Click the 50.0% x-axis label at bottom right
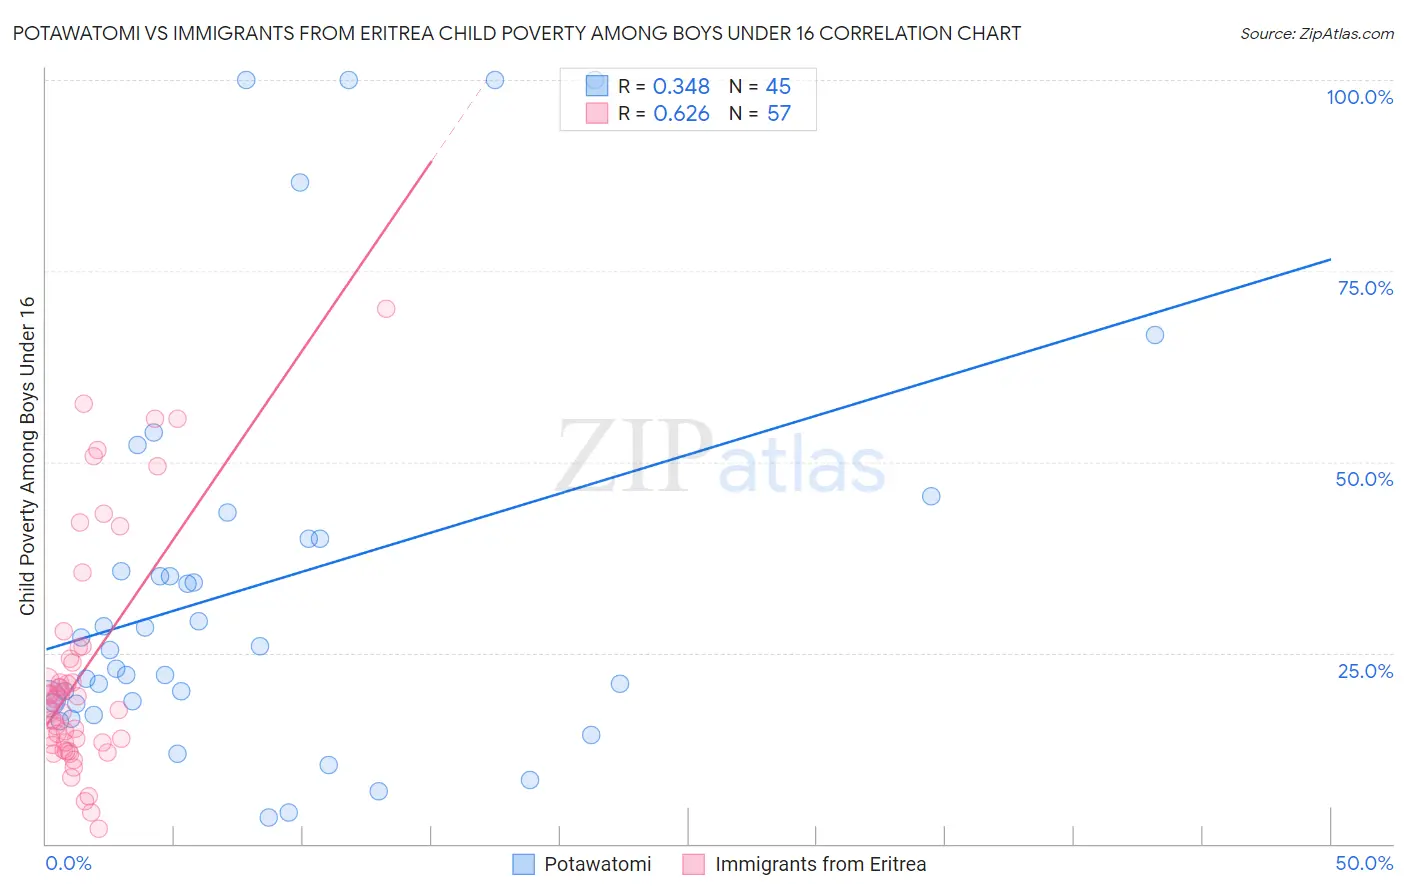The width and height of the screenshot is (1406, 892). [x=1365, y=863]
